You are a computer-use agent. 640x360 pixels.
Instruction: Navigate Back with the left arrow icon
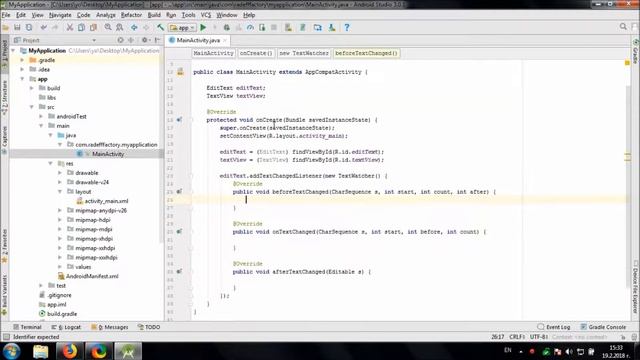coord(134,27)
